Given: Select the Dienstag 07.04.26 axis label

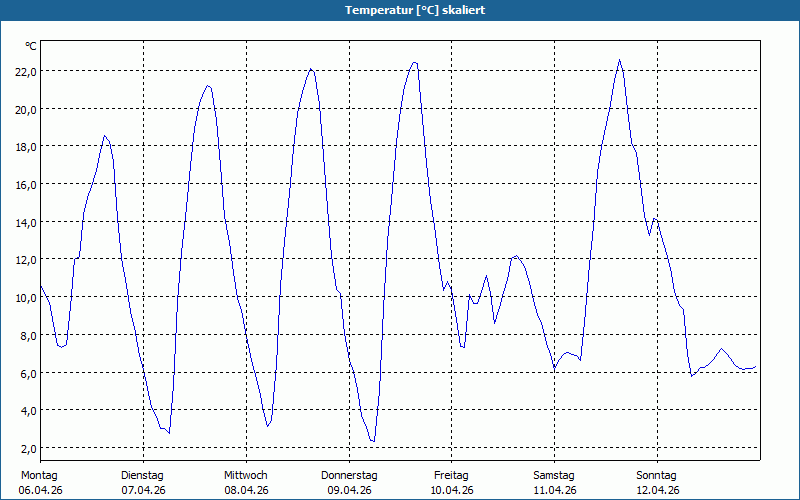Looking at the screenshot, I should tap(143, 483).
